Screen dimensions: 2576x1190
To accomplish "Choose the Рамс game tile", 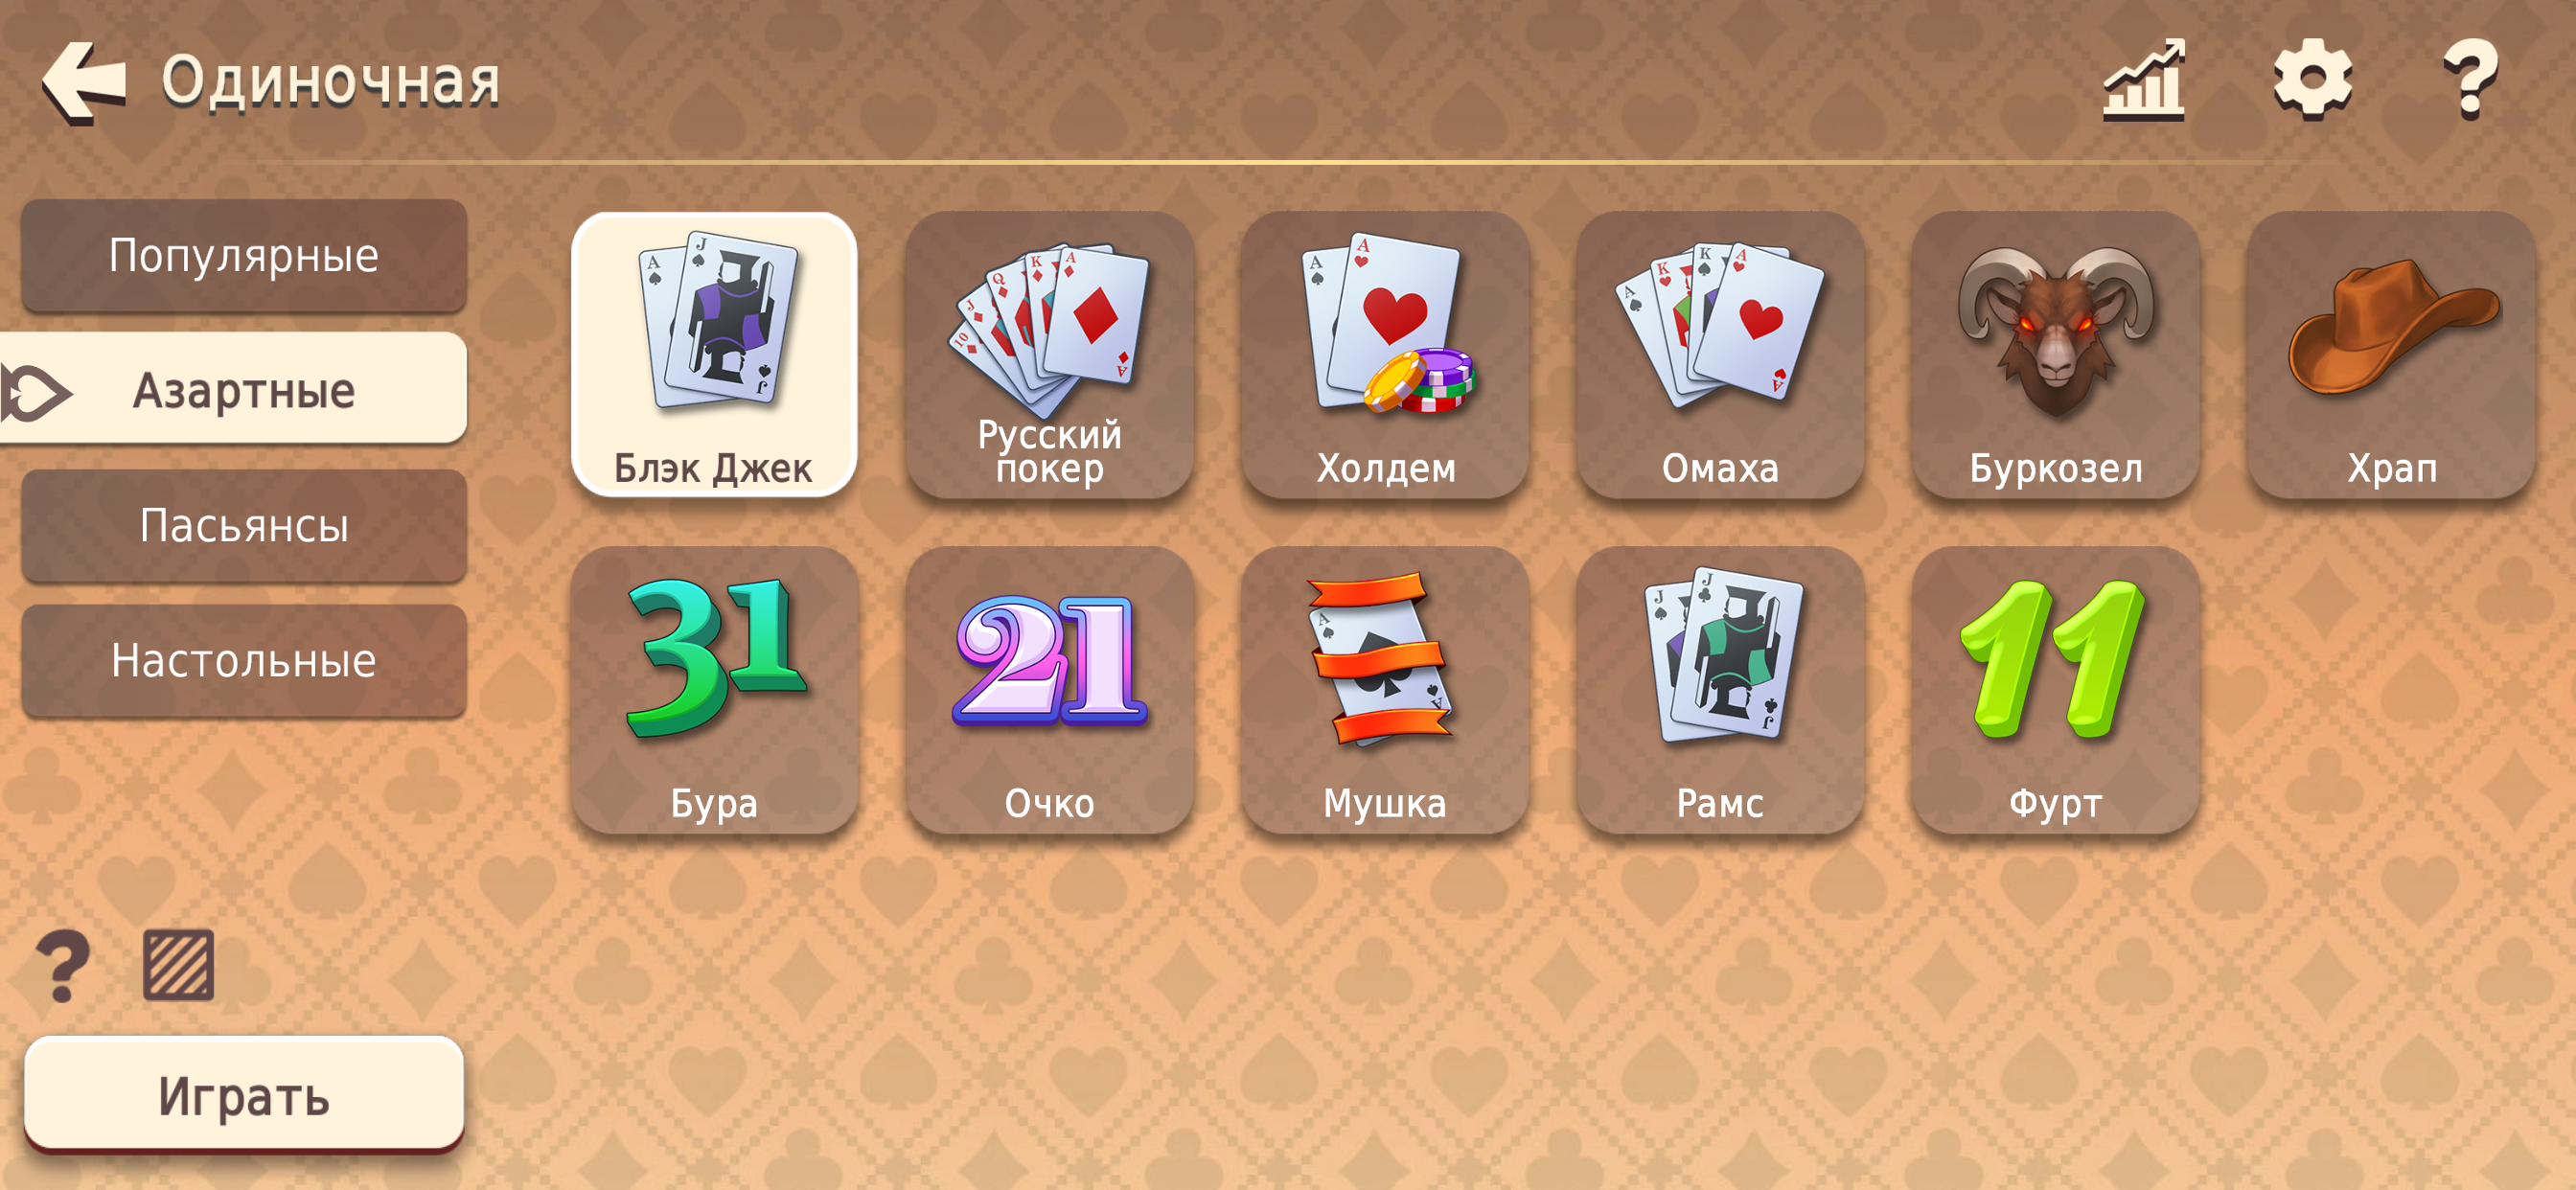I will click(1720, 690).
